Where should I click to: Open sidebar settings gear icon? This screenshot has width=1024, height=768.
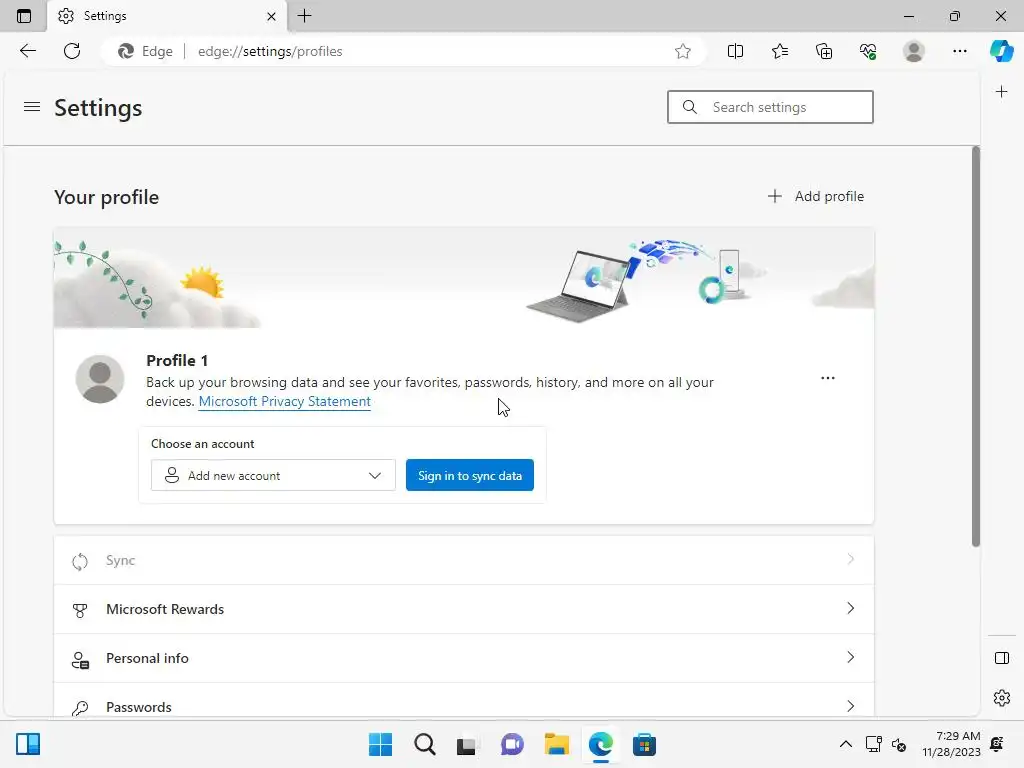tap(1002, 698)
